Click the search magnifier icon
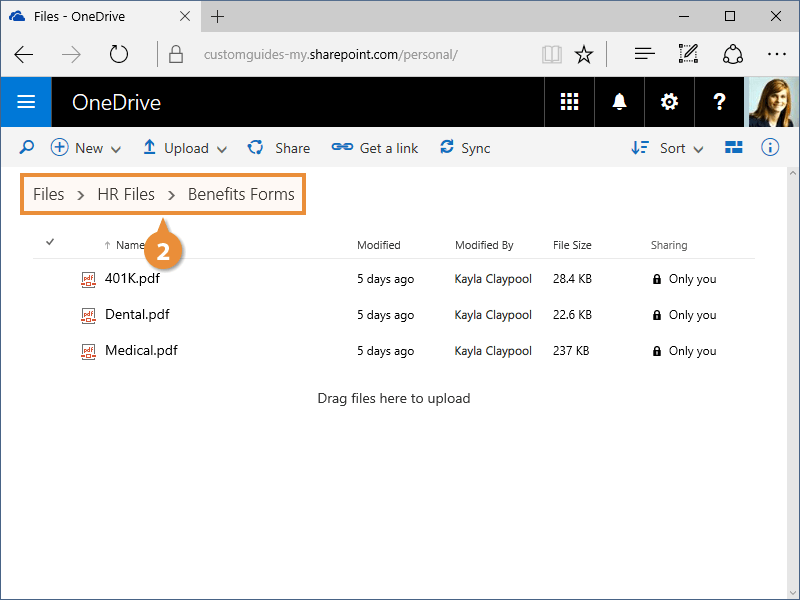Viewport: 800px width, 600px height. click(x=27, y=148)
